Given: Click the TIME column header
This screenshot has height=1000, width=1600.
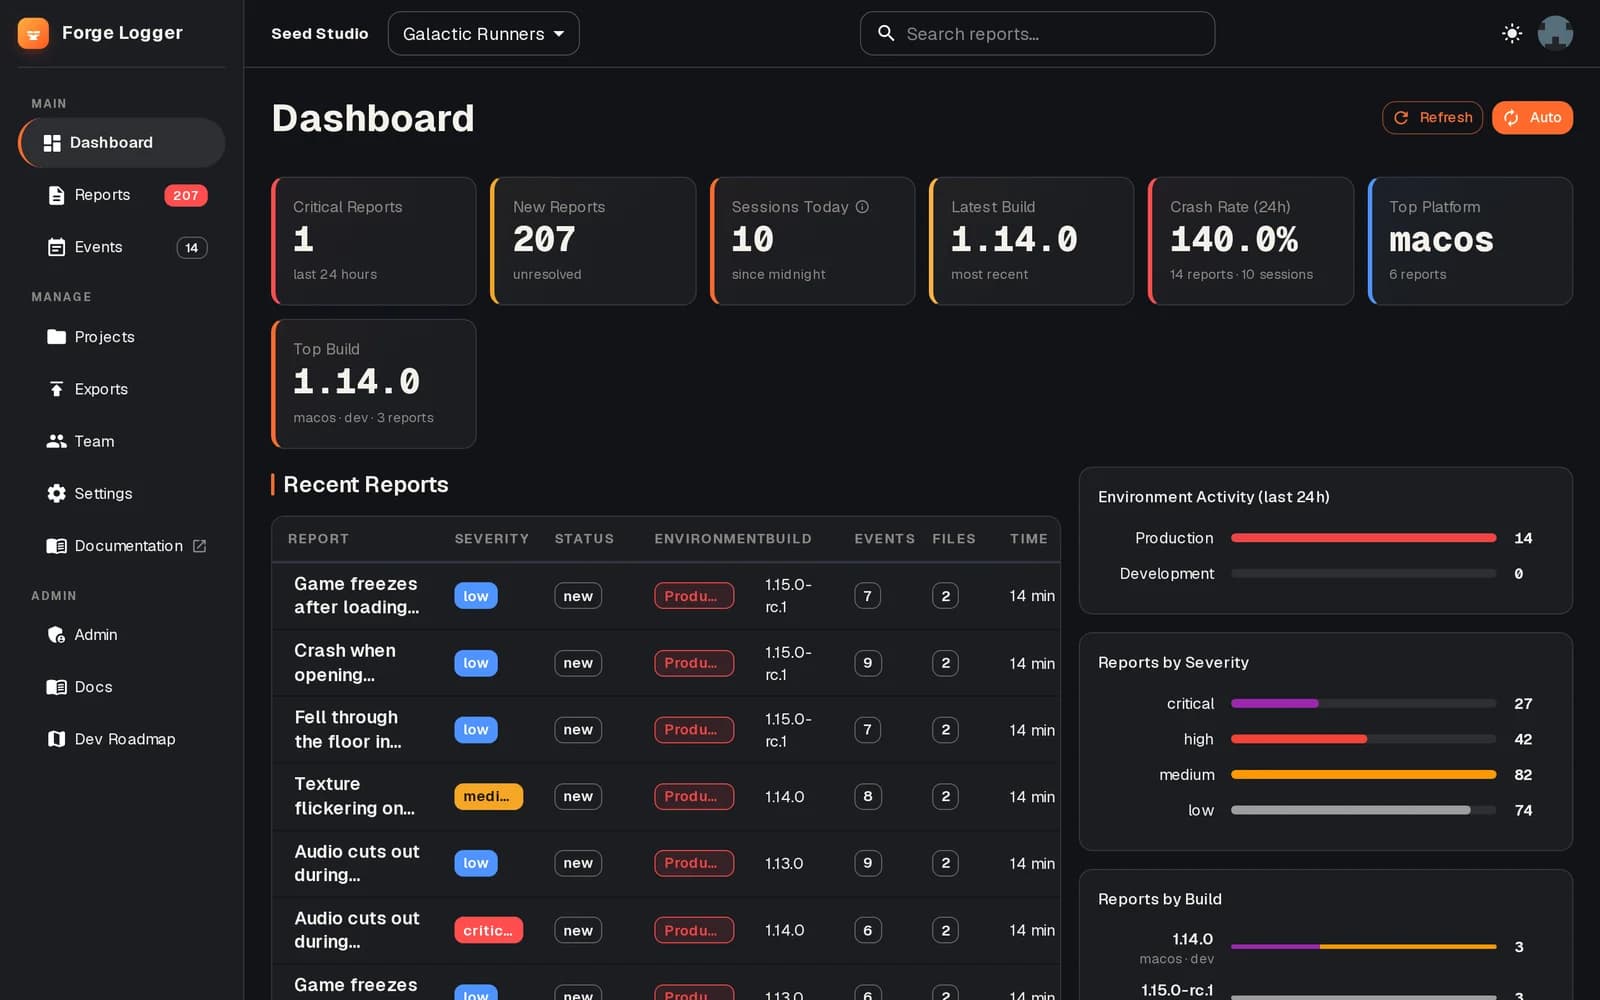Looking at the screenshot, I should tap(1028, 539).
